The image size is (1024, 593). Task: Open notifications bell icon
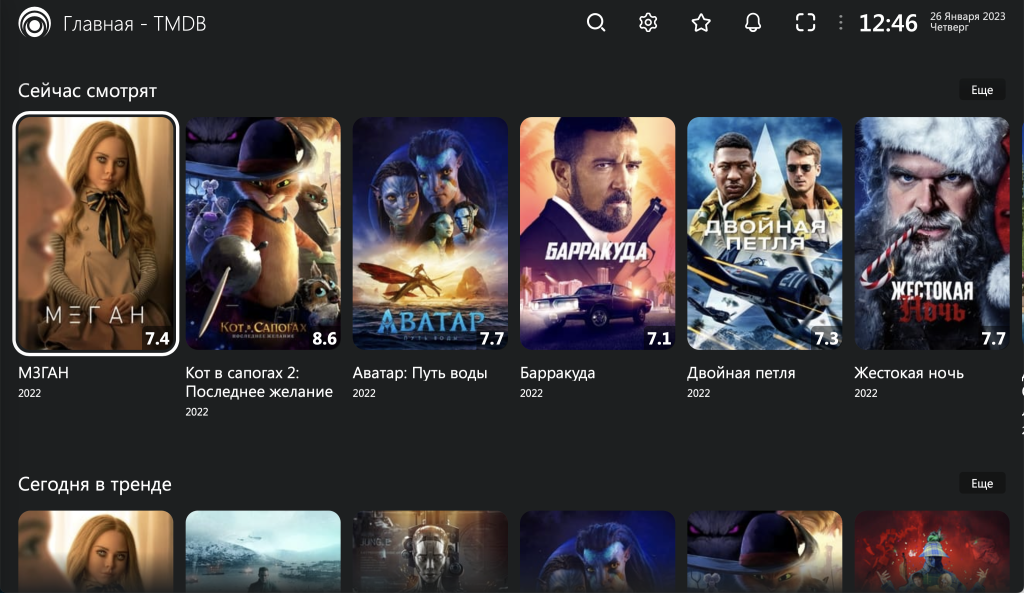click(753, 23)
